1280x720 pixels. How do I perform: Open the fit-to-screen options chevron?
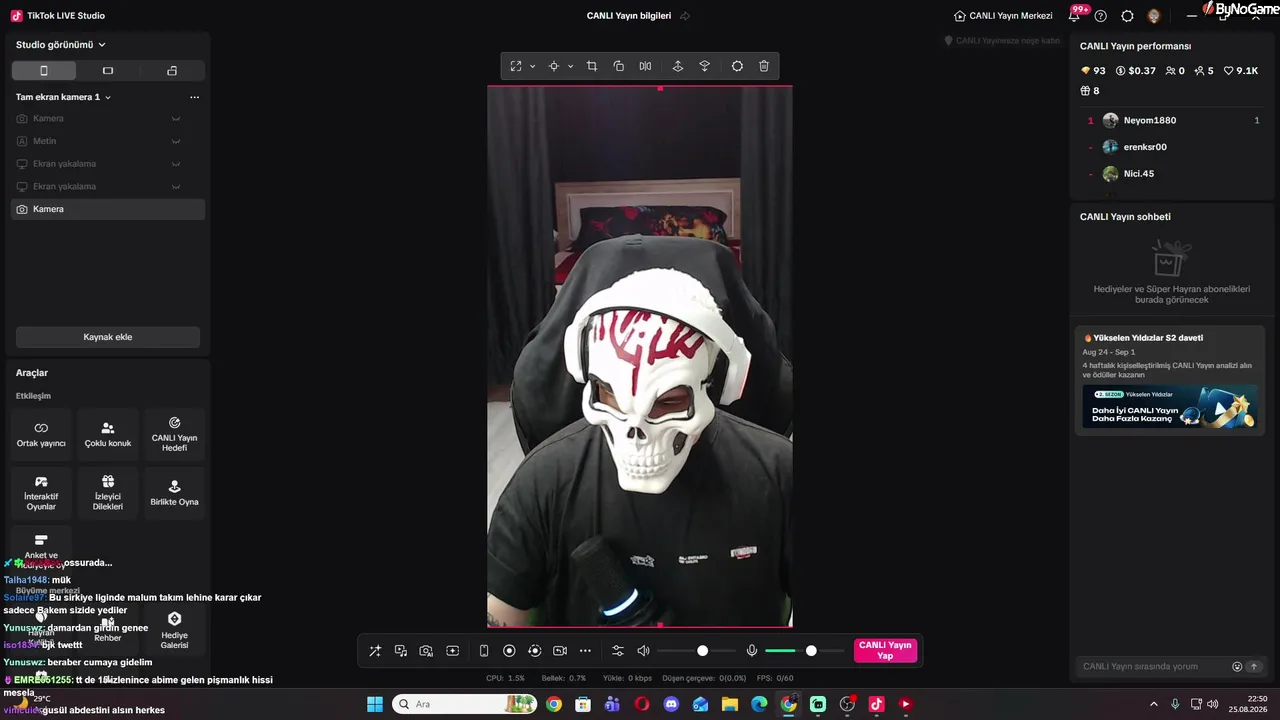532,66
